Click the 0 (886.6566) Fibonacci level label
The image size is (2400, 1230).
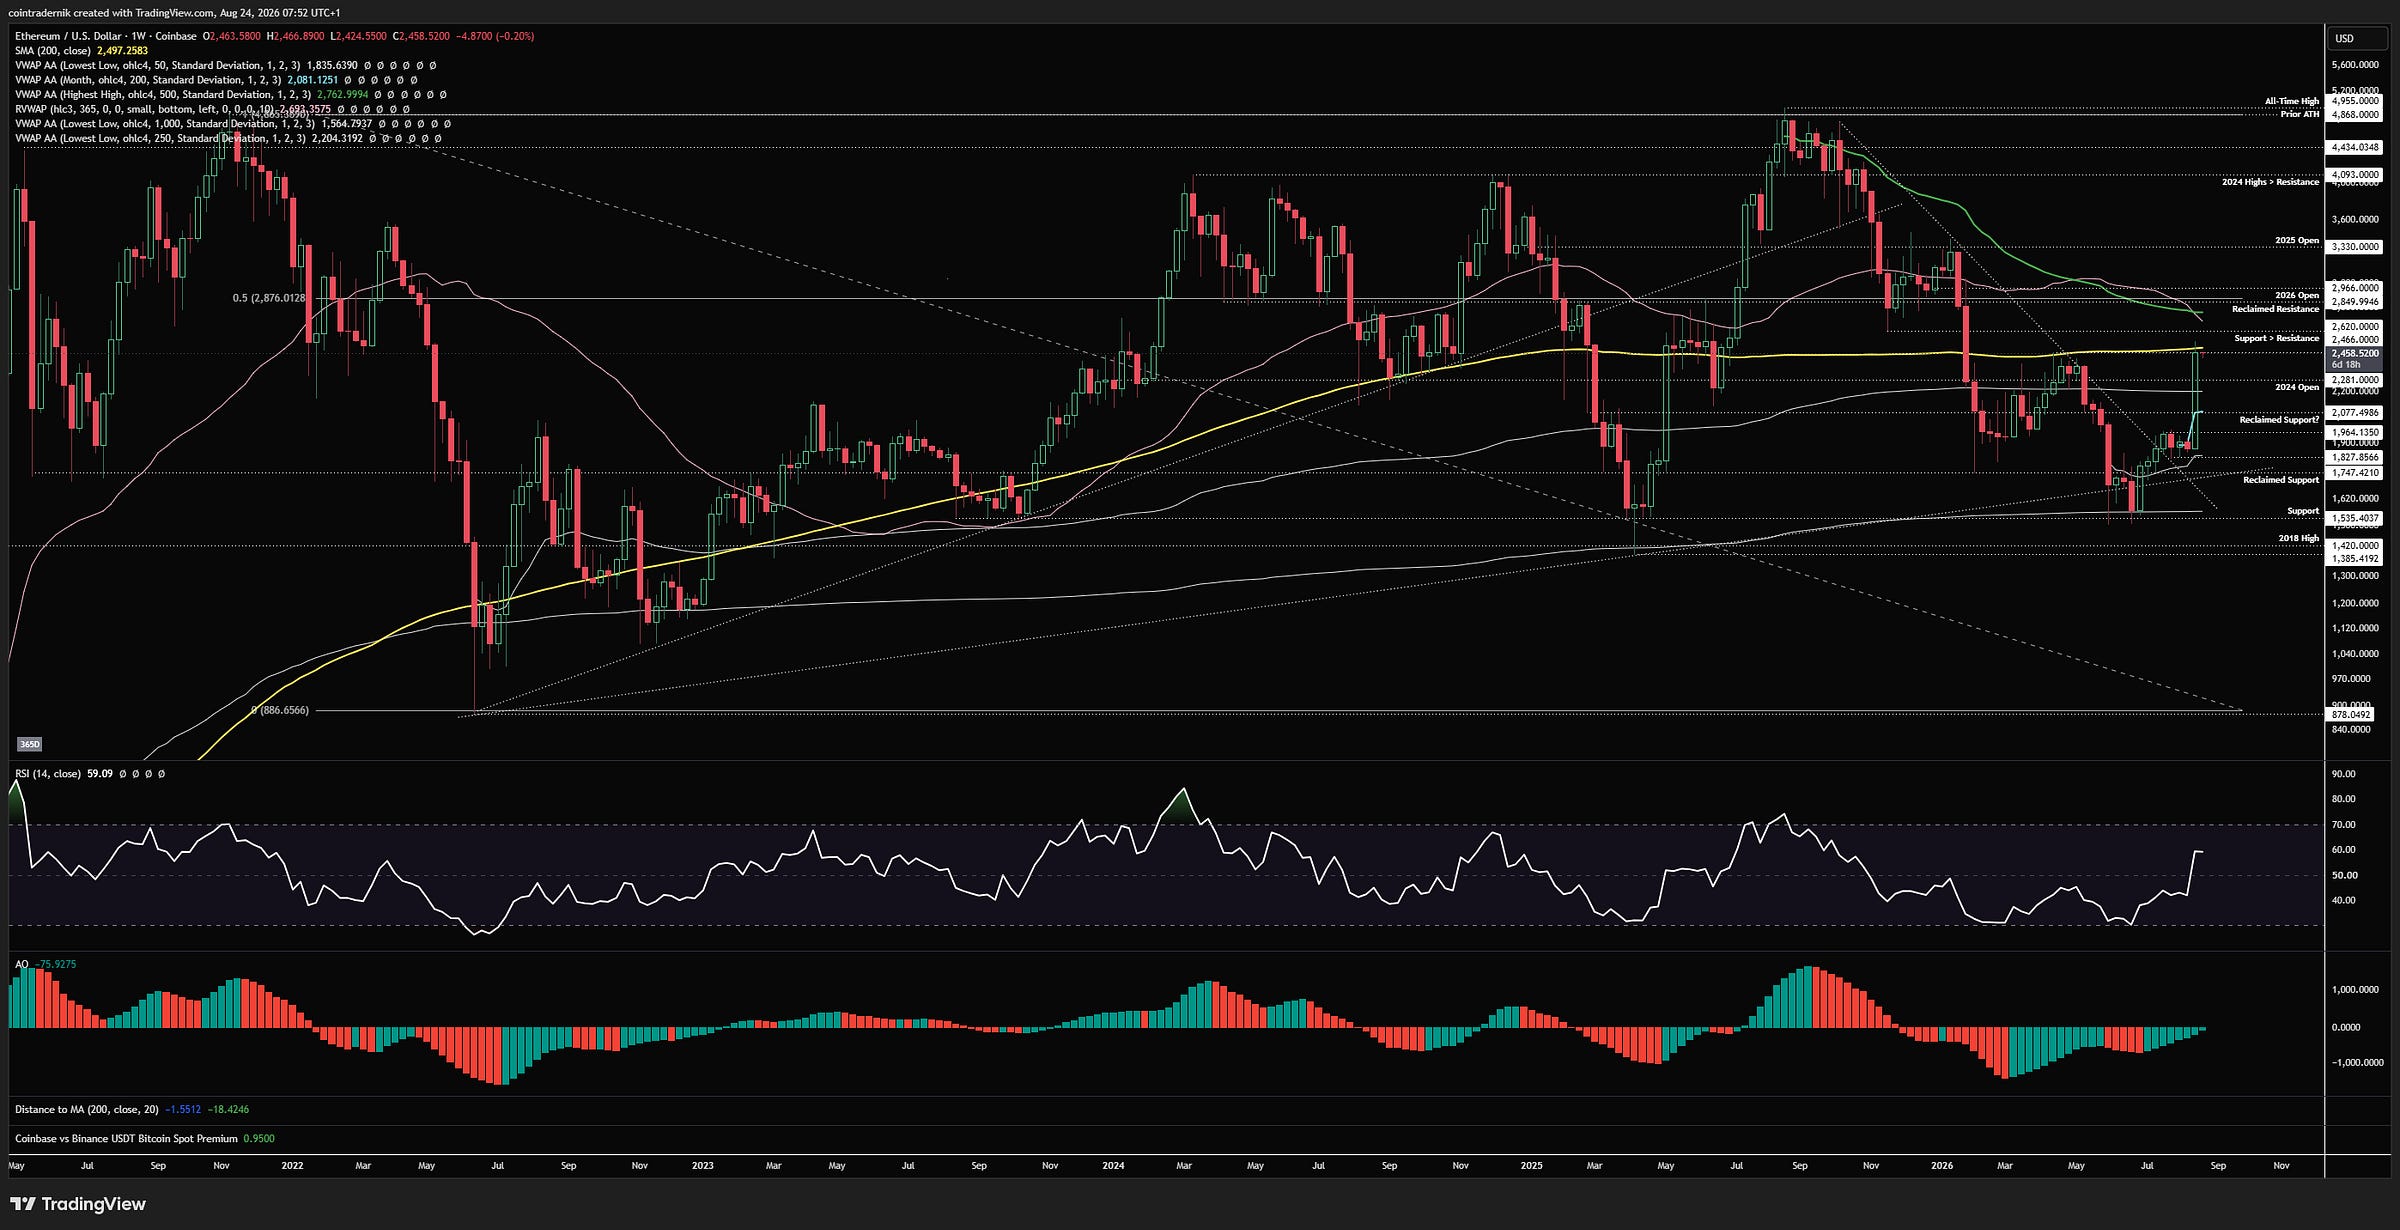(280, 711)
